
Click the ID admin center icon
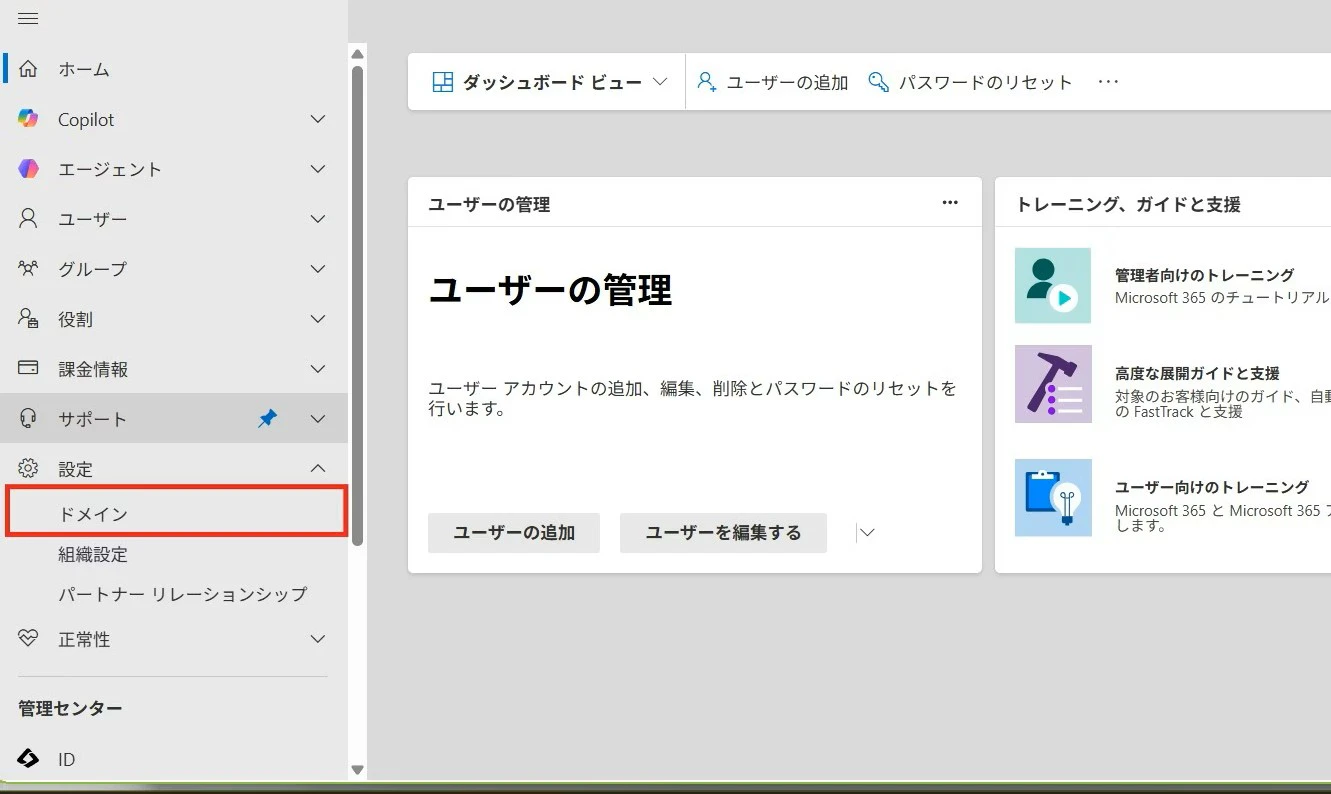(x=28, y=759)
